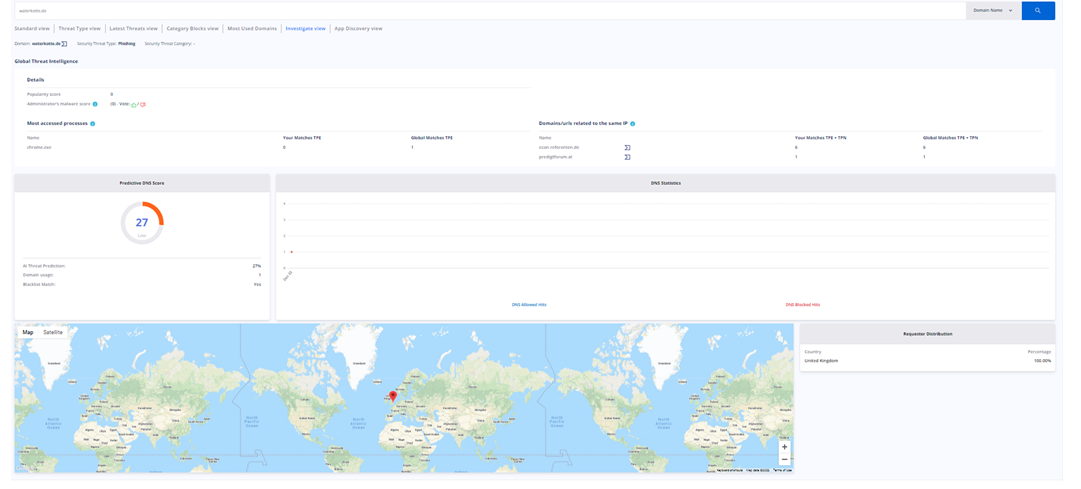1081x489 pixels.
Task: Click the Popularity score label
Action: pos(41,94)
